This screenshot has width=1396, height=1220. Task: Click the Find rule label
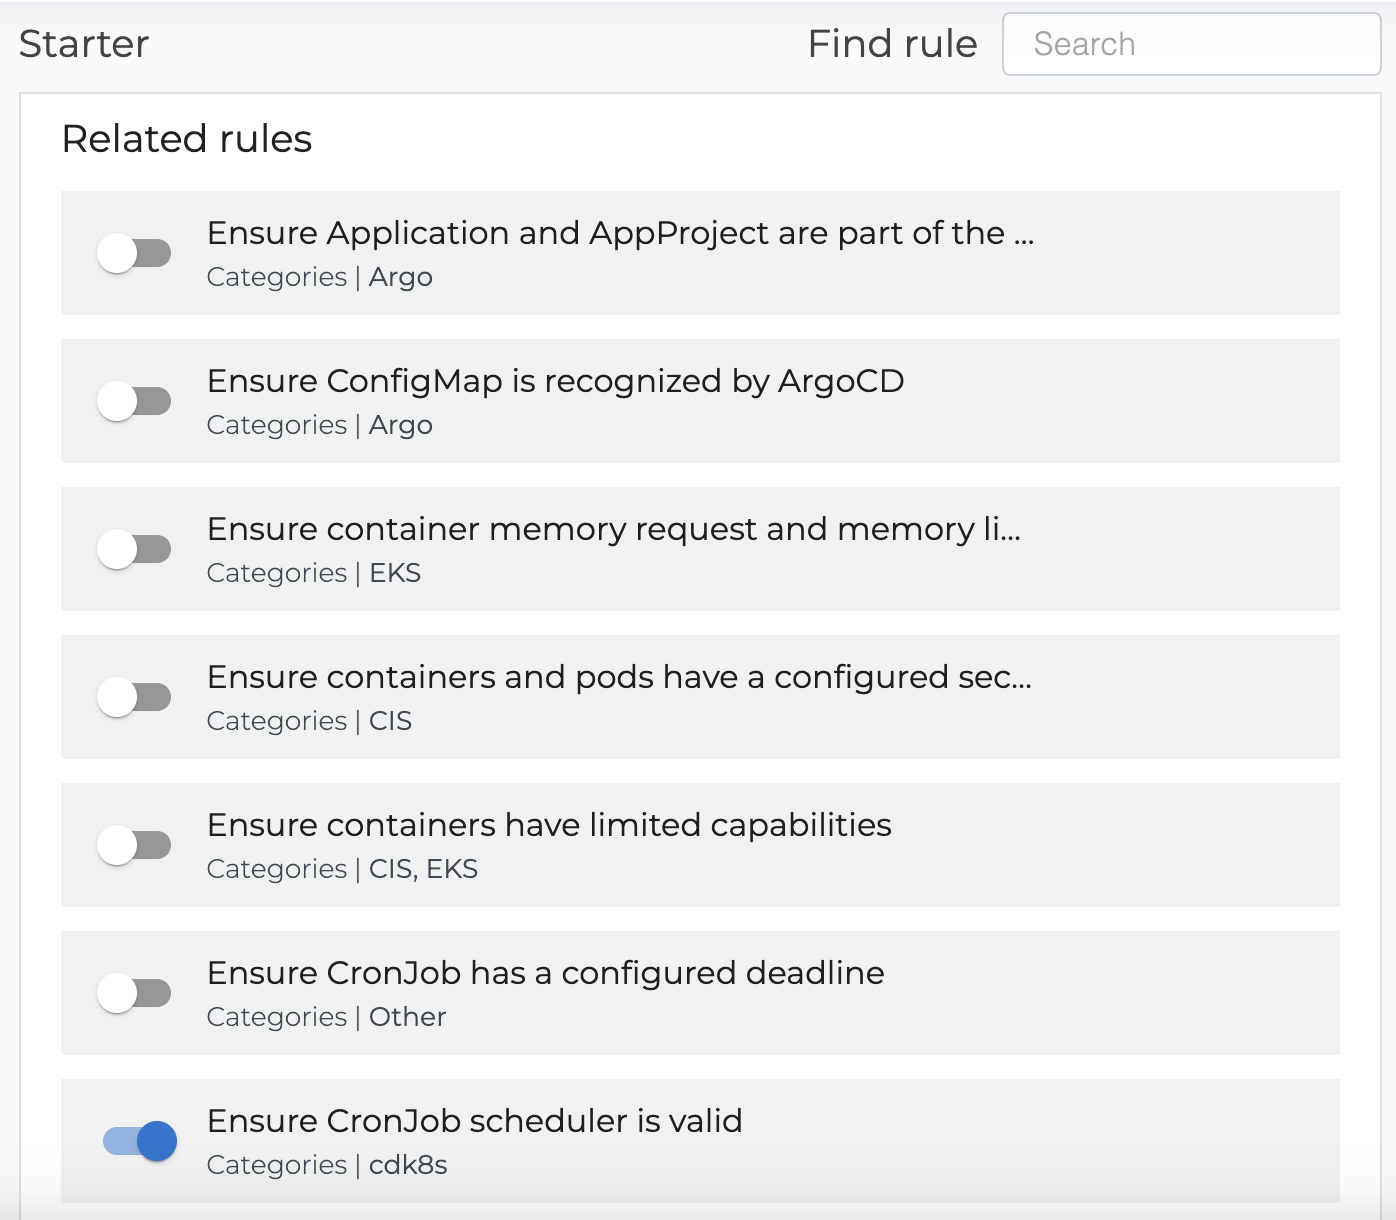(892, 44)
